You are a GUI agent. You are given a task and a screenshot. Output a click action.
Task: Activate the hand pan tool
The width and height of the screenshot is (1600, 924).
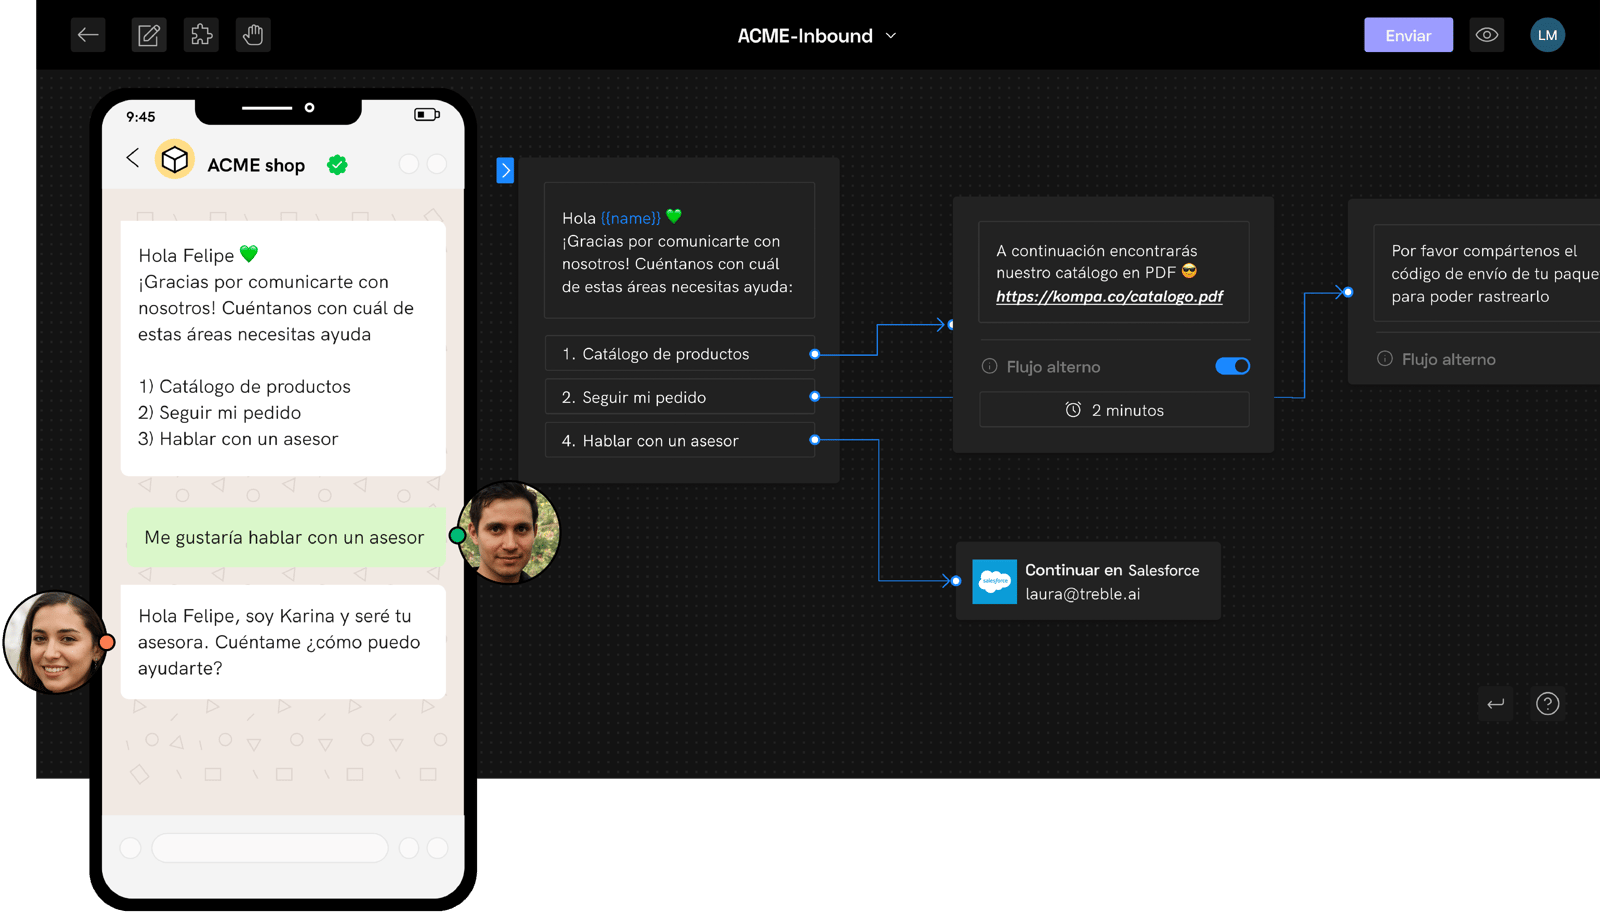(x=252, y=34)
